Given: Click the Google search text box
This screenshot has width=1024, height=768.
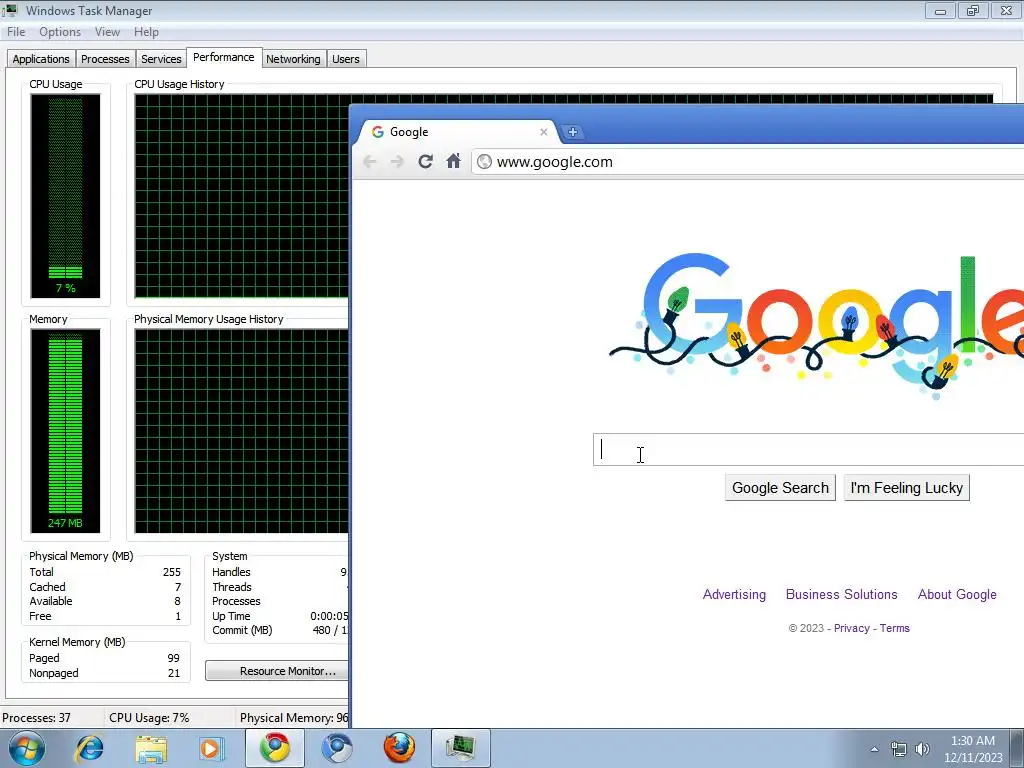Looking at the screenshot, I should click(x=808, y=449).
